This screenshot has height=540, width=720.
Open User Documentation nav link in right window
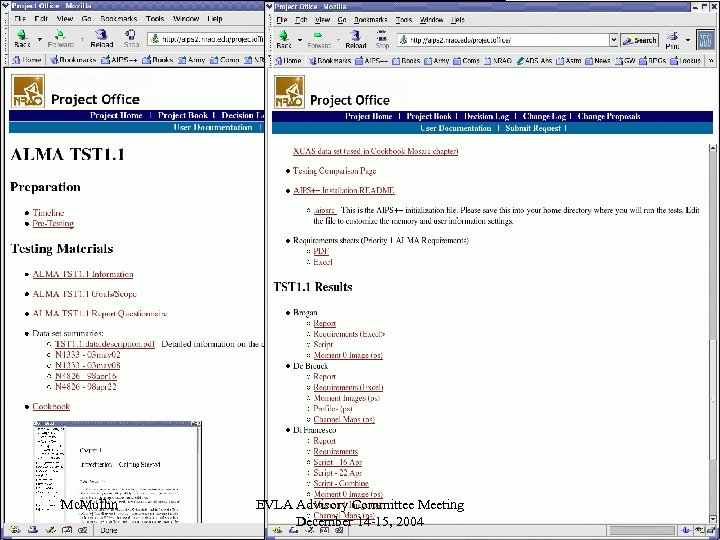pos(456,128)
